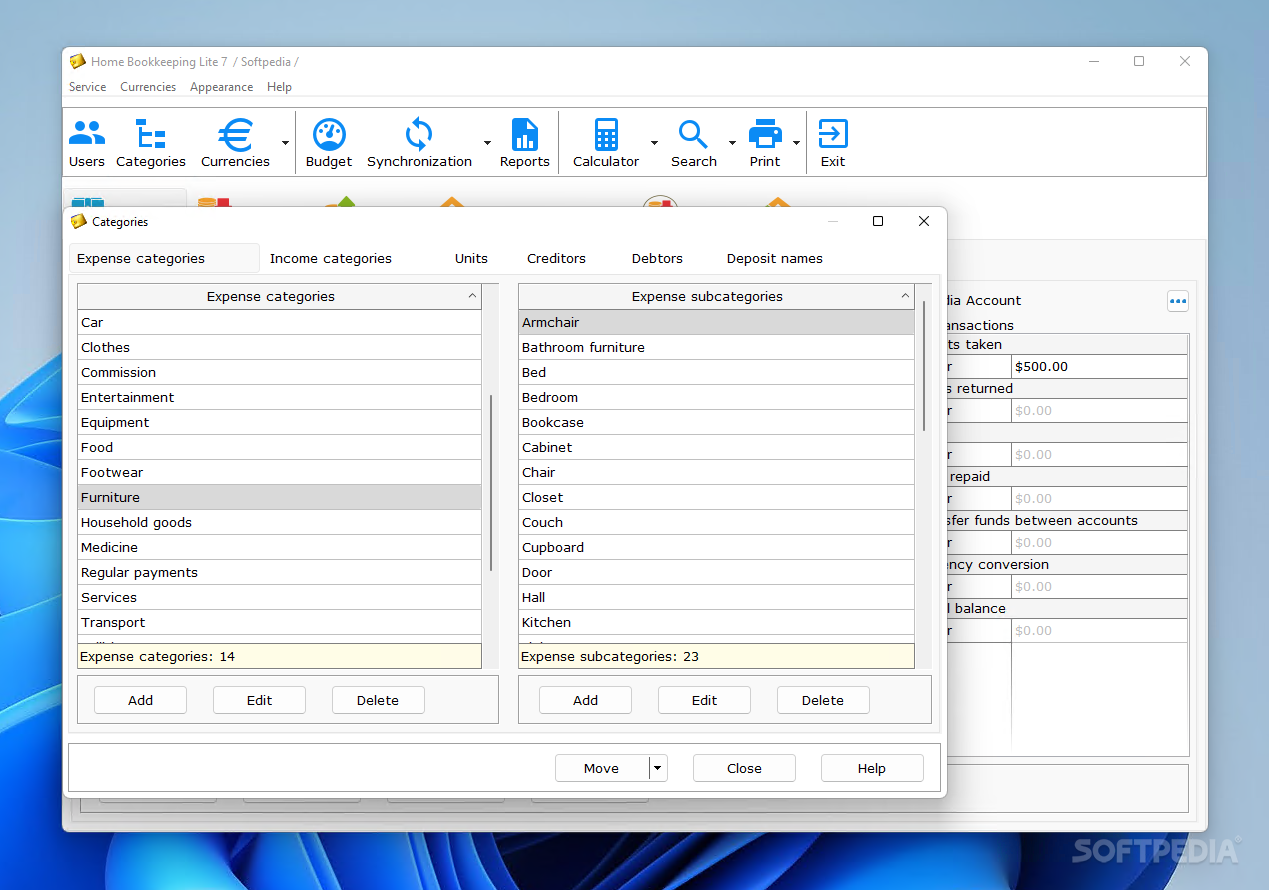
Task: Click the Currencies euro icon
Action: click(x=235, y=143)
